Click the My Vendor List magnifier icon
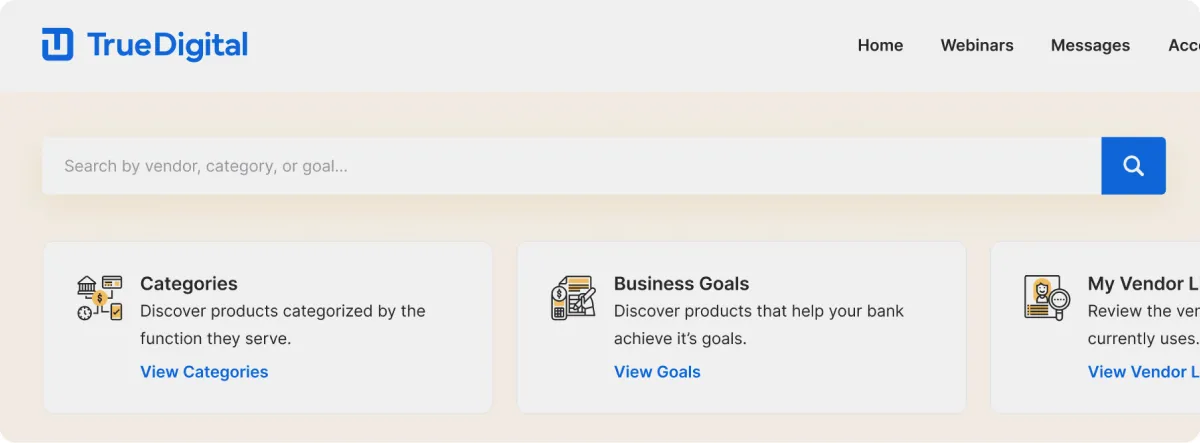 tap(1047, 298)
